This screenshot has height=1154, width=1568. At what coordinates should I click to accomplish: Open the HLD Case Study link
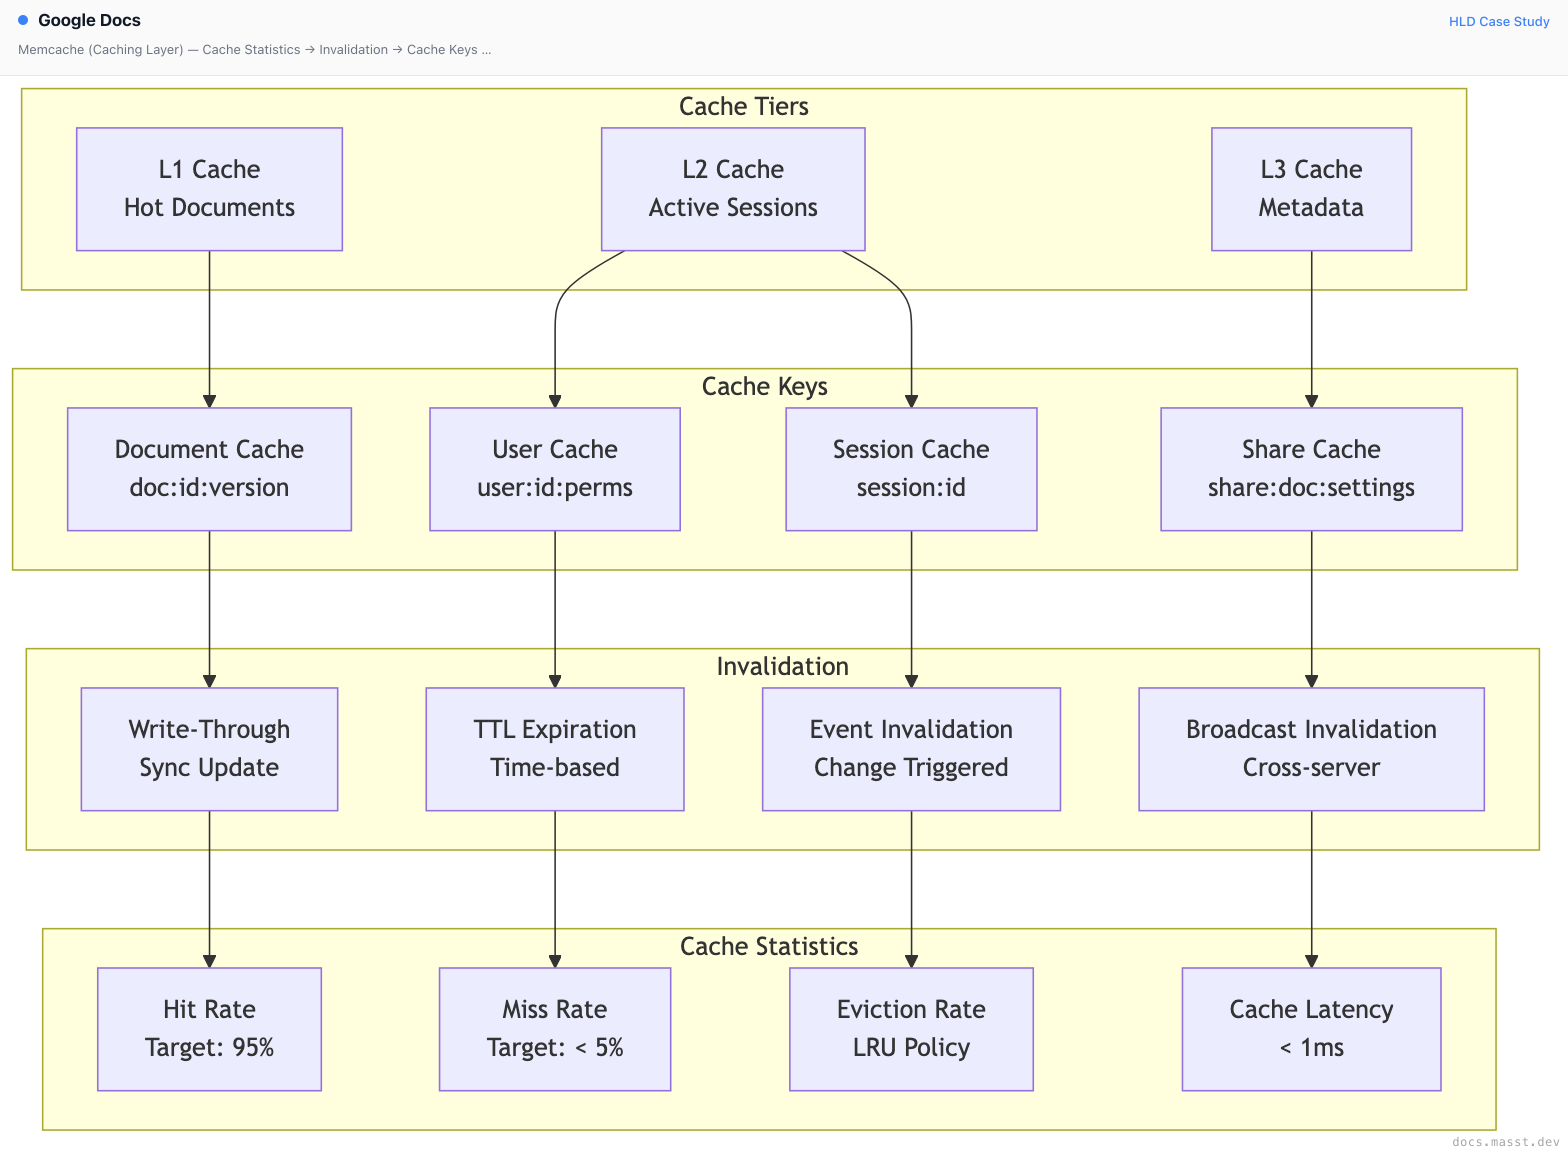[1499, 21]
